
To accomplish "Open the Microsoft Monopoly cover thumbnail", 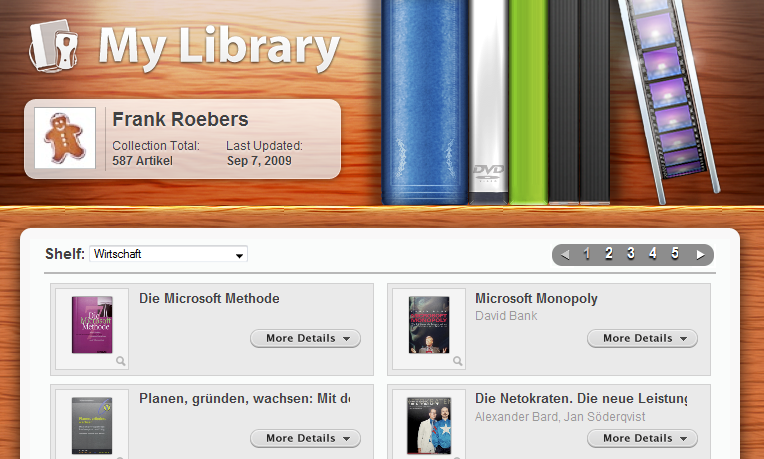I will click(x=429, y=325).
